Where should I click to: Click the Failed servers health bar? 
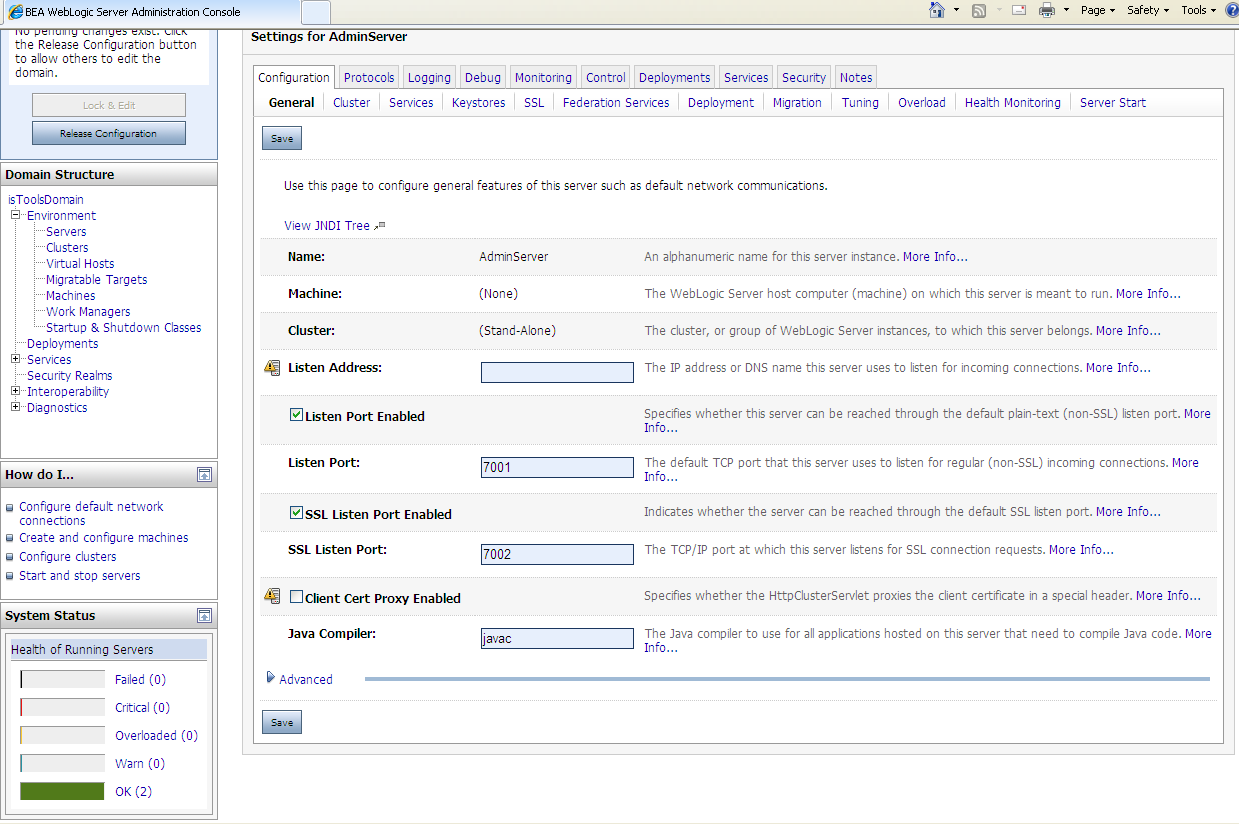tap(62, 679)
